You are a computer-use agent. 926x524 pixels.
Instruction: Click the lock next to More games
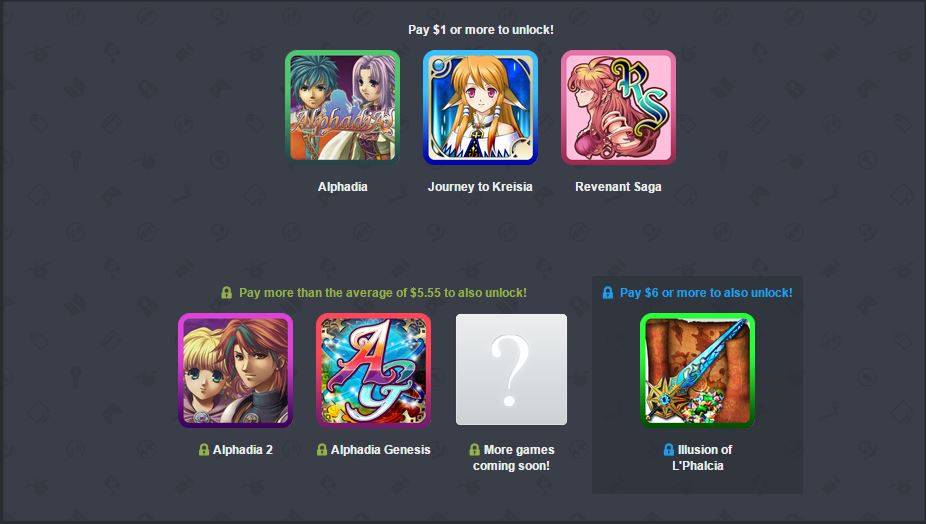(x=474, y=450)
